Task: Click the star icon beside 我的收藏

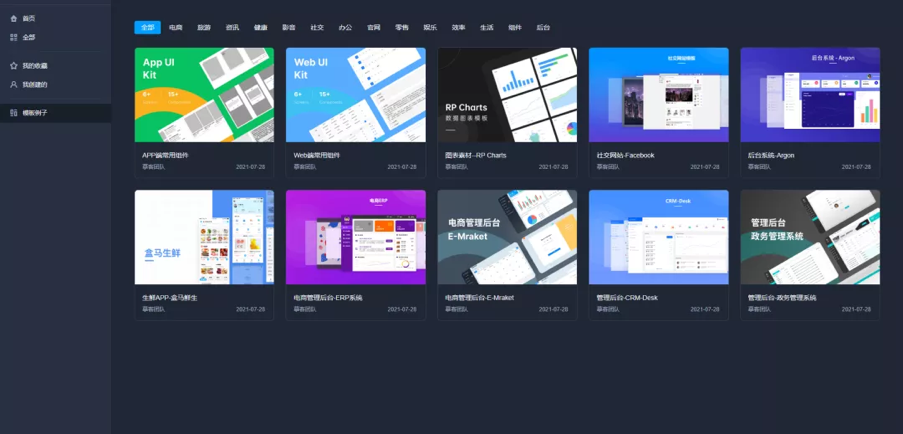Action: pos(14,66)
